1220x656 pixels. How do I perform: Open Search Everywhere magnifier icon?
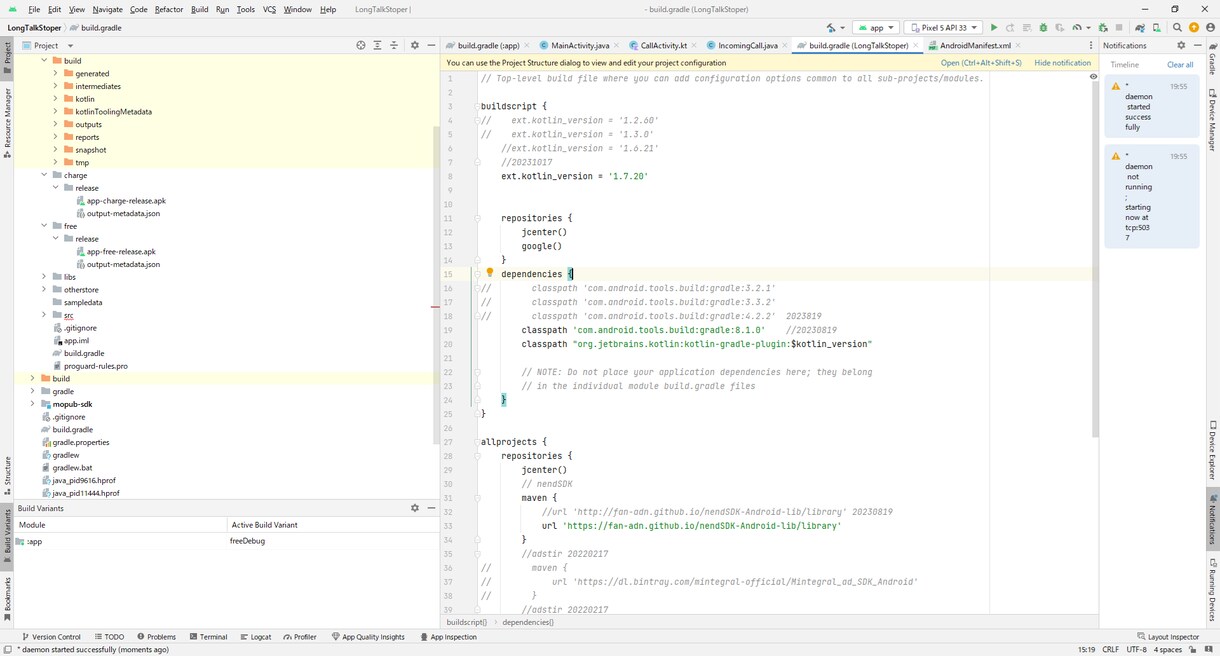(x=1177, y=28)
